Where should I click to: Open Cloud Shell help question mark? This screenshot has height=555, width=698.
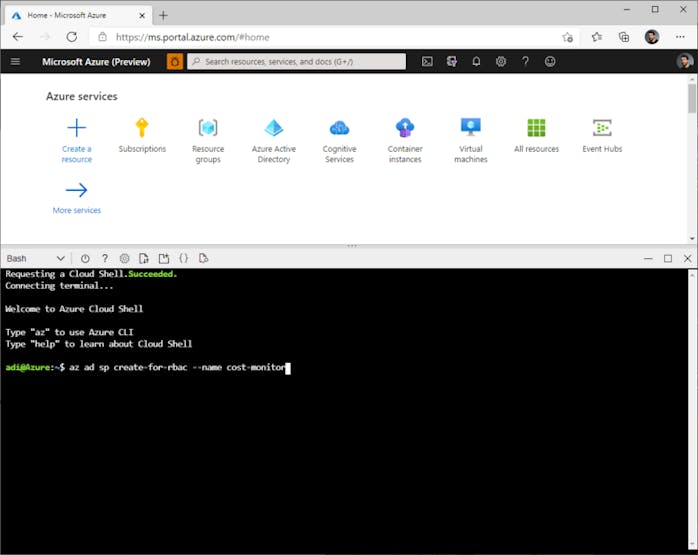tap(105, 259)
